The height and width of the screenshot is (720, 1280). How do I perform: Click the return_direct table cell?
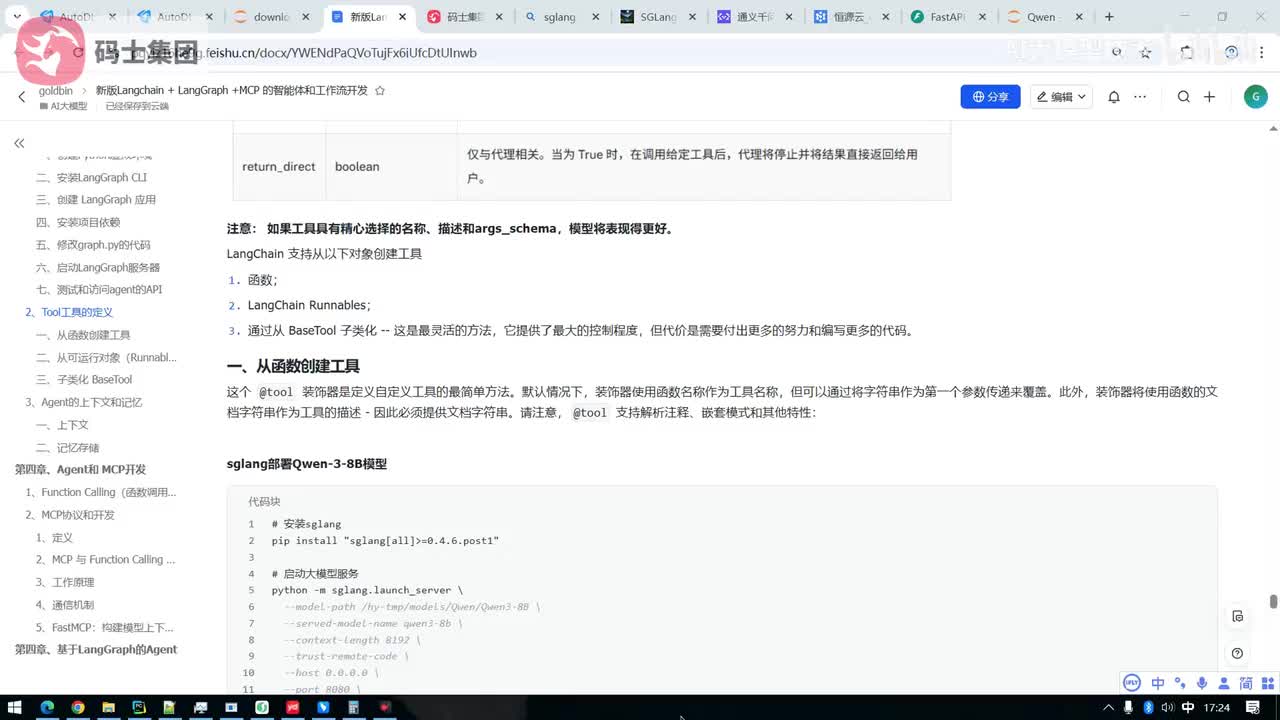[279, 167]
